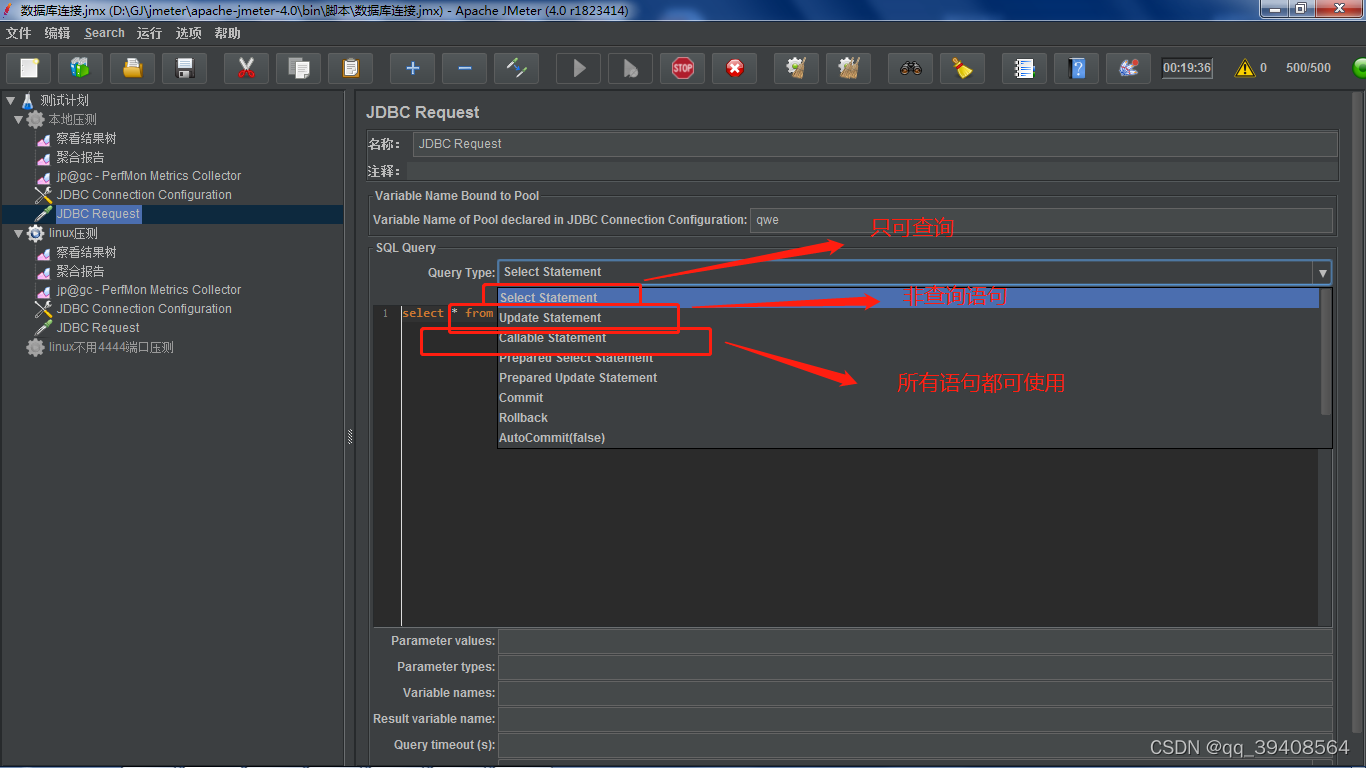Click the Toggle enable/disable icon
The width and height of the screenshot is (1366, 768).
[x=516, y=68]
